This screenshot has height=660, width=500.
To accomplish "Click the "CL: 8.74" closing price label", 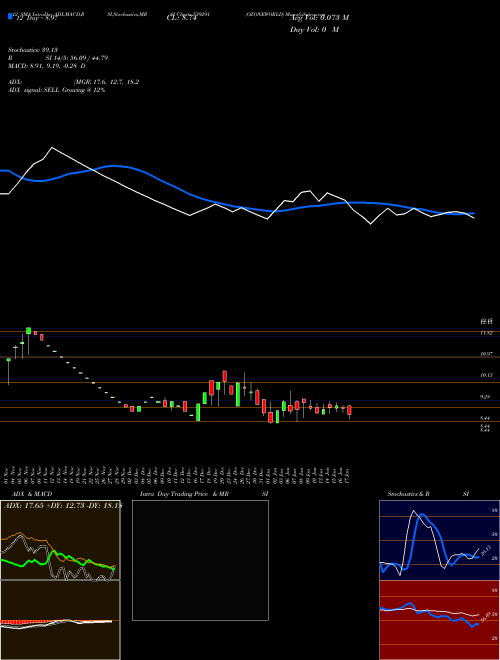I will pos(182,18).
